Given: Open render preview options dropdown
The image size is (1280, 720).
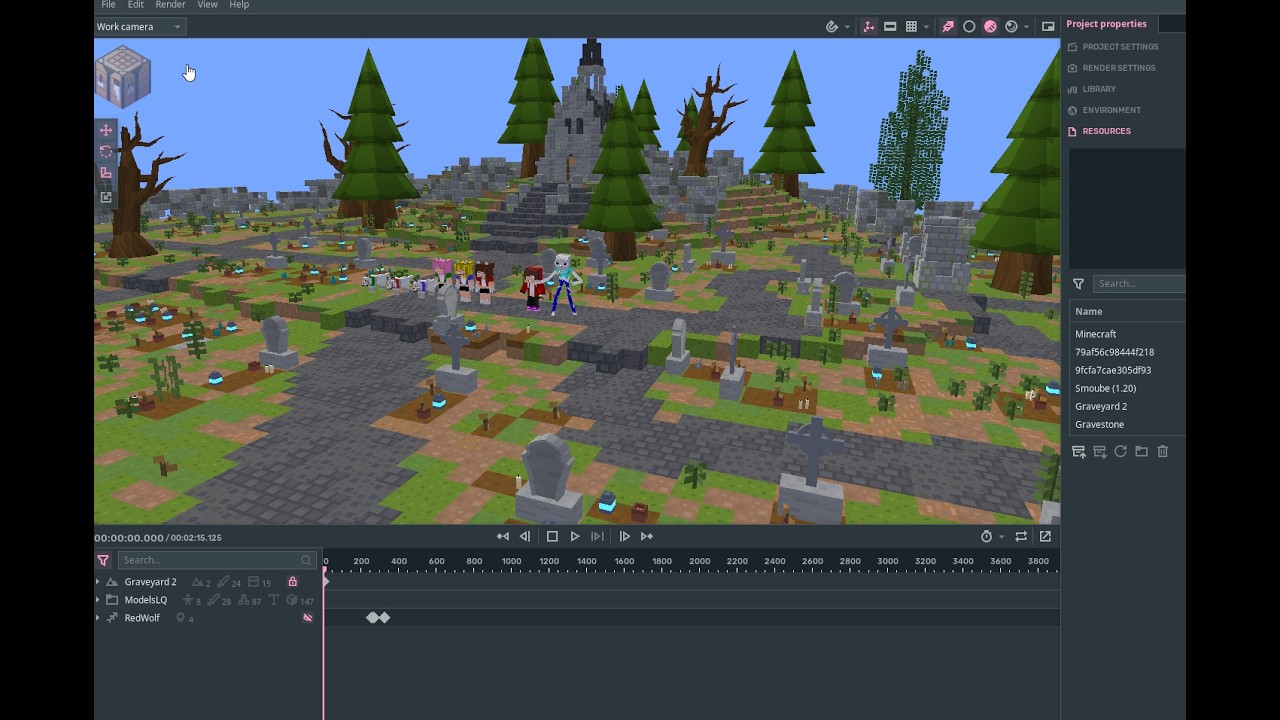Looking at the screenshot, I should [1026, 27].
